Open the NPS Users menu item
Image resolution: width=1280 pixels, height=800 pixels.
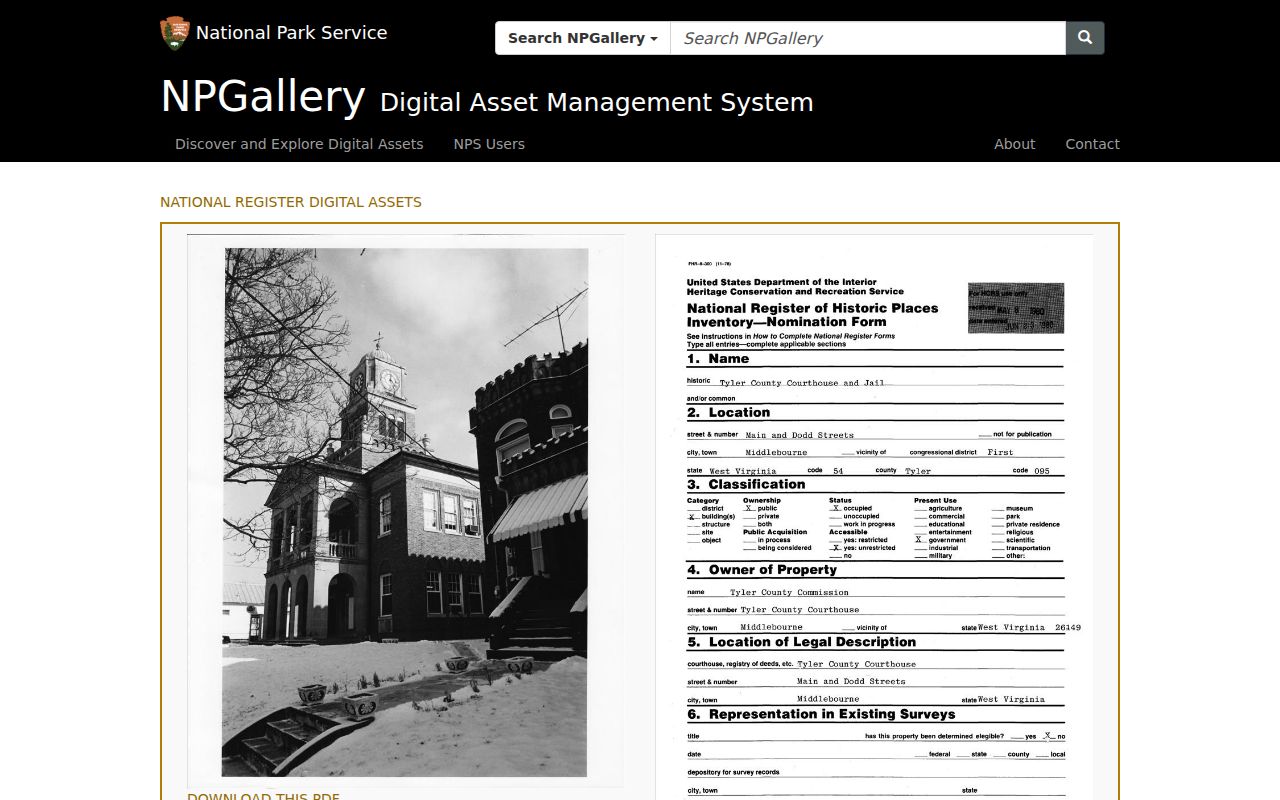[489, 144]
